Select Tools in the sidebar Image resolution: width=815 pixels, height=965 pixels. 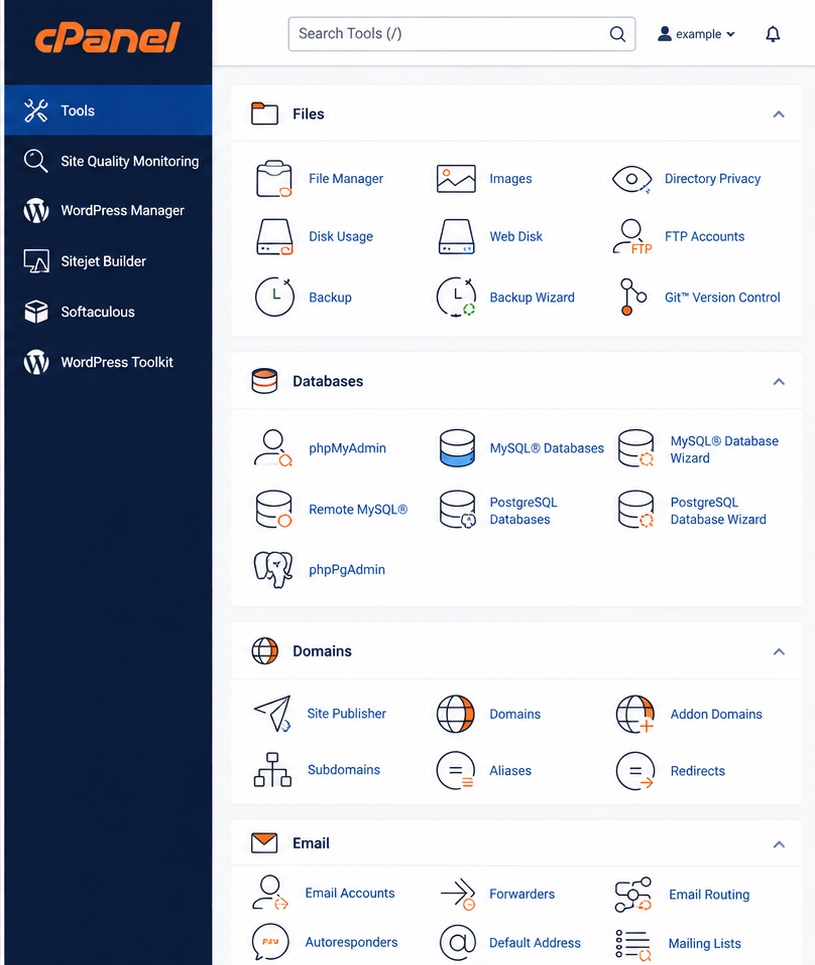click(108, 110)
